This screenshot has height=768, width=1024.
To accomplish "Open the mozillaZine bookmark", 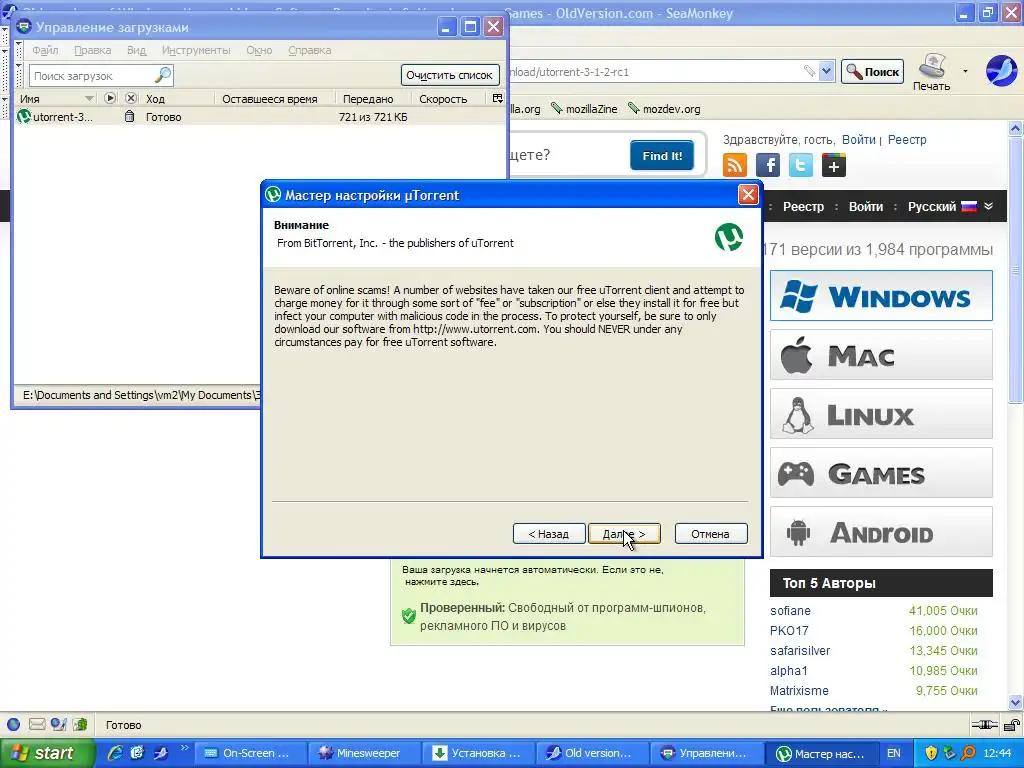I will click(x=584, y=109).
